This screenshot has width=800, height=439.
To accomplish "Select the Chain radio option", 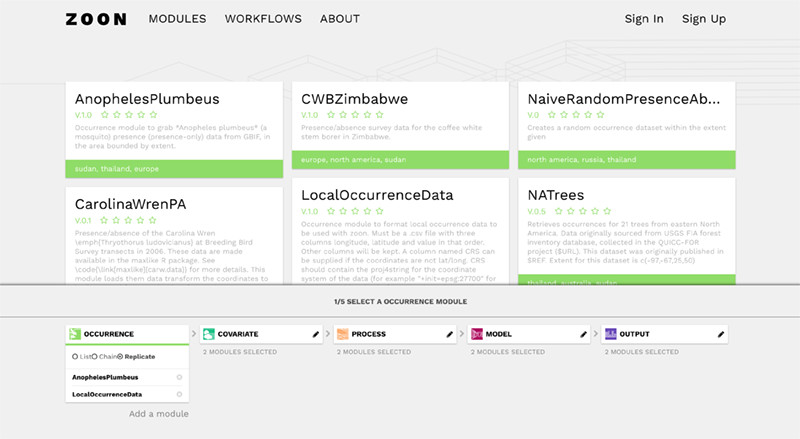I will [95, 356].
